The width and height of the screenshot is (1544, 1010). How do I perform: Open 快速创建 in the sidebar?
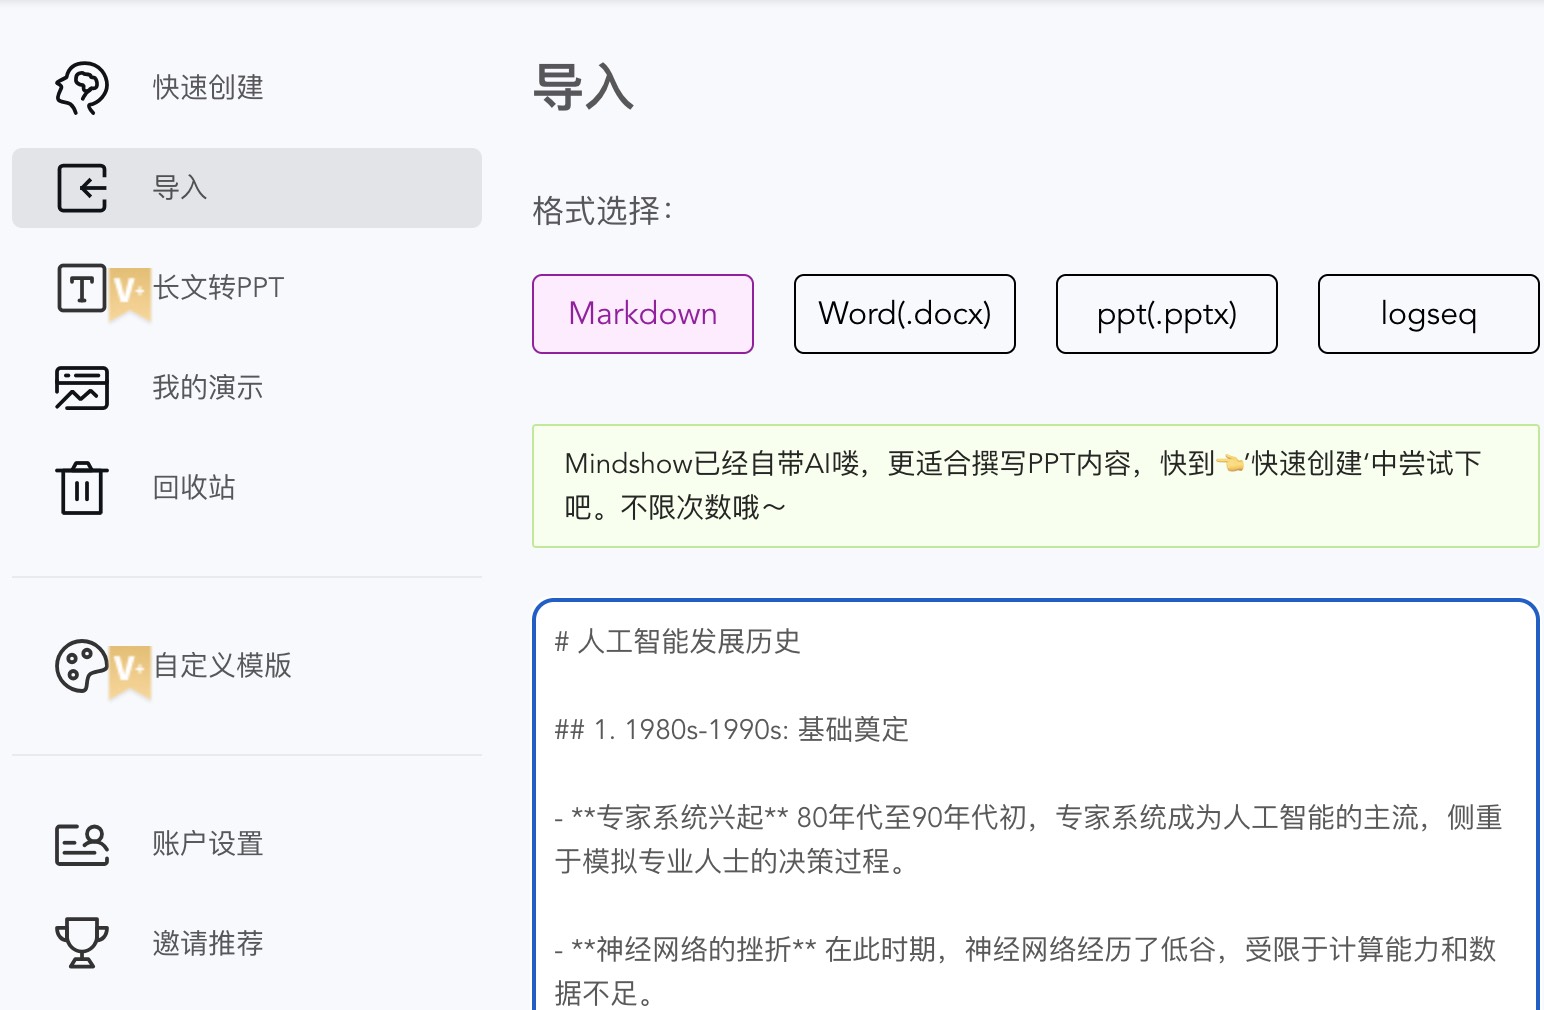(x=208, y=88)
